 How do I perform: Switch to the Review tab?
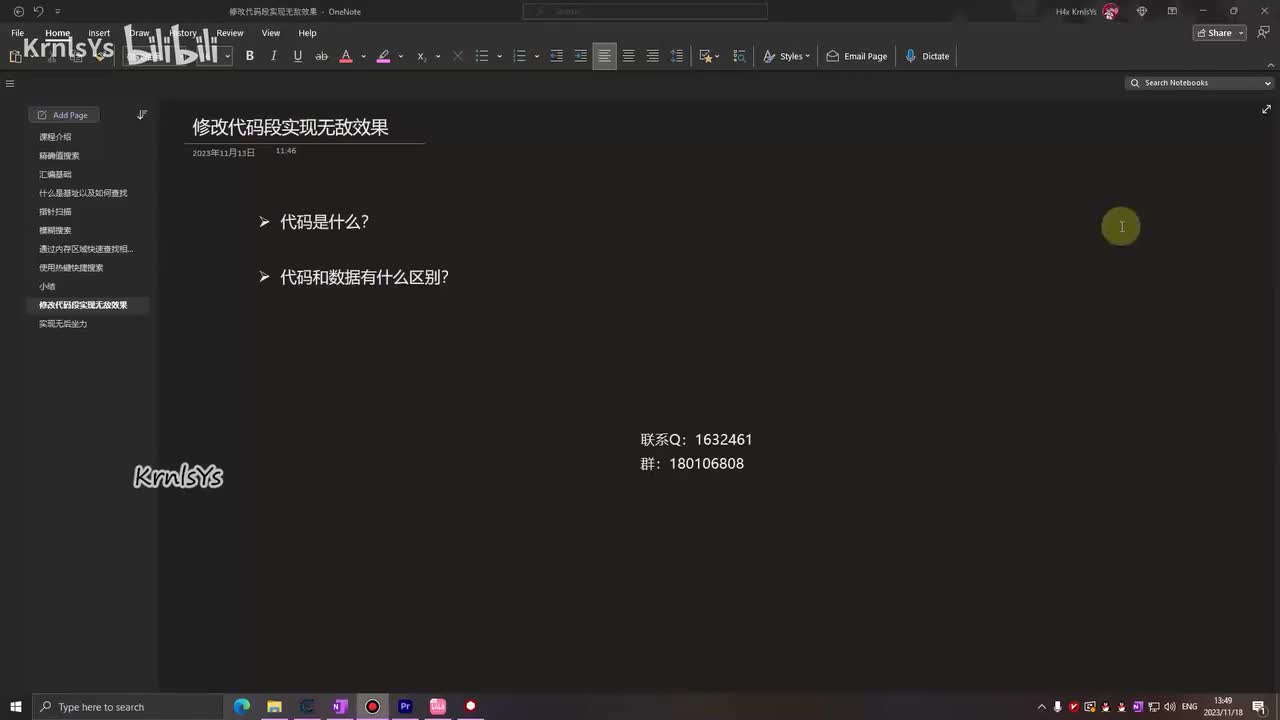point(230,33)
